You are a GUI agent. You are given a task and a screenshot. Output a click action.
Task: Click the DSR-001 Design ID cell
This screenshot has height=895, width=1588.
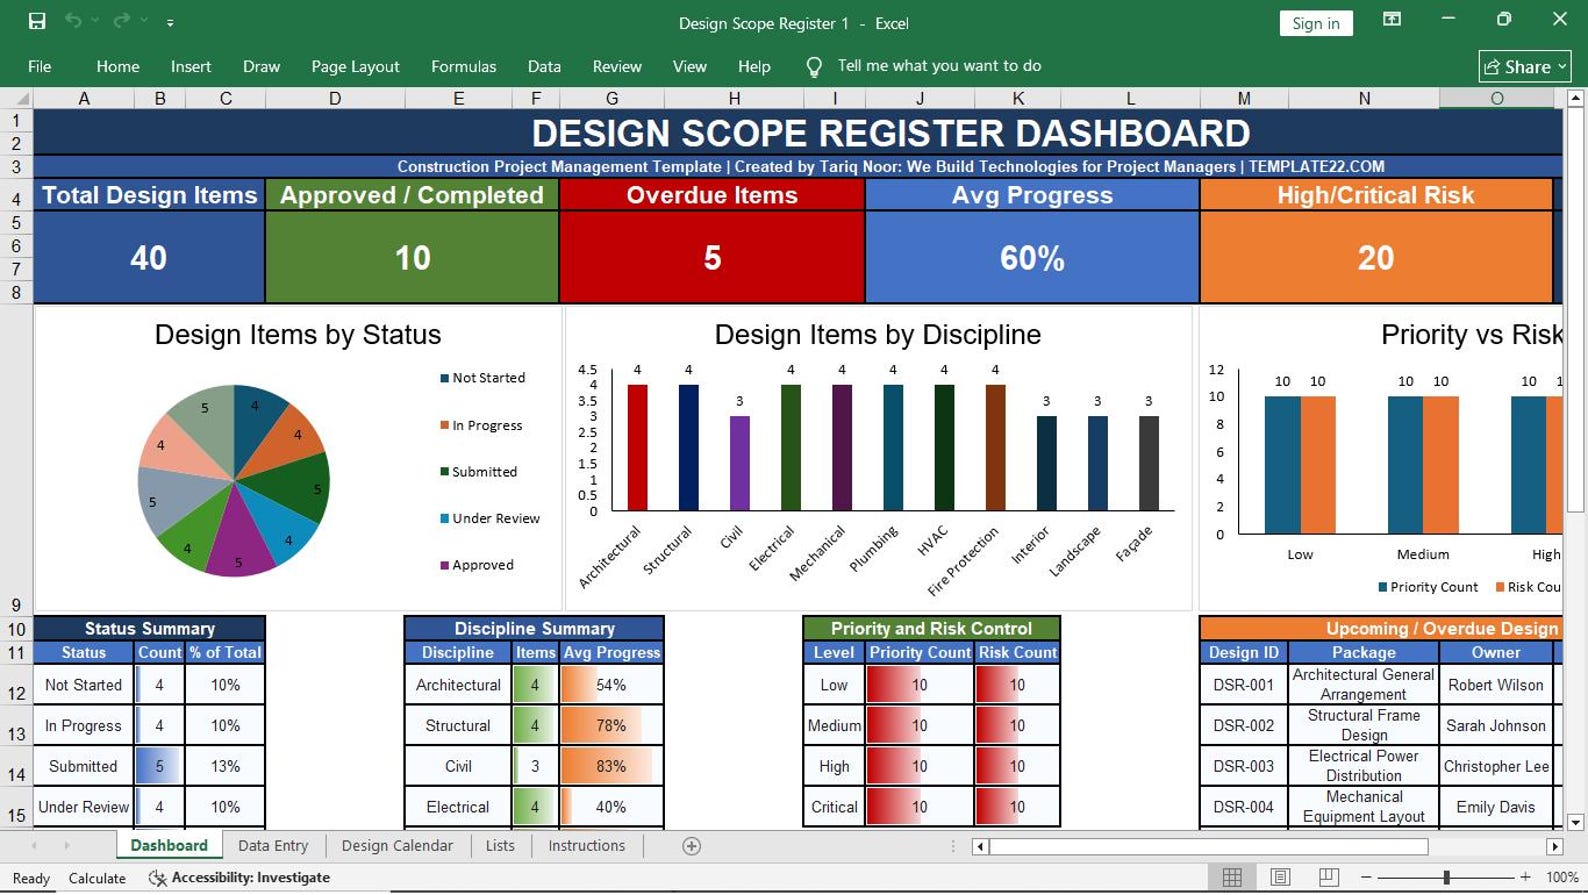[x=1243, y=685]
